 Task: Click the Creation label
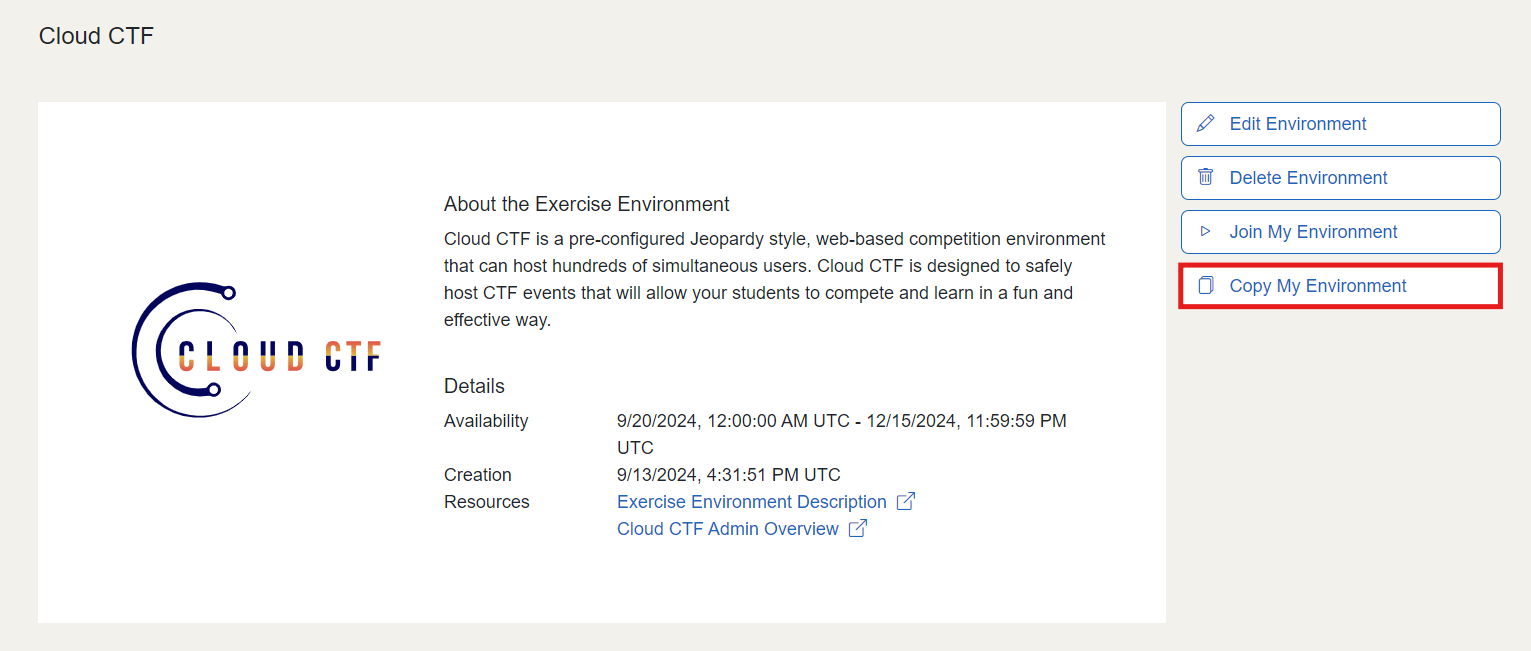click(478, 475)
